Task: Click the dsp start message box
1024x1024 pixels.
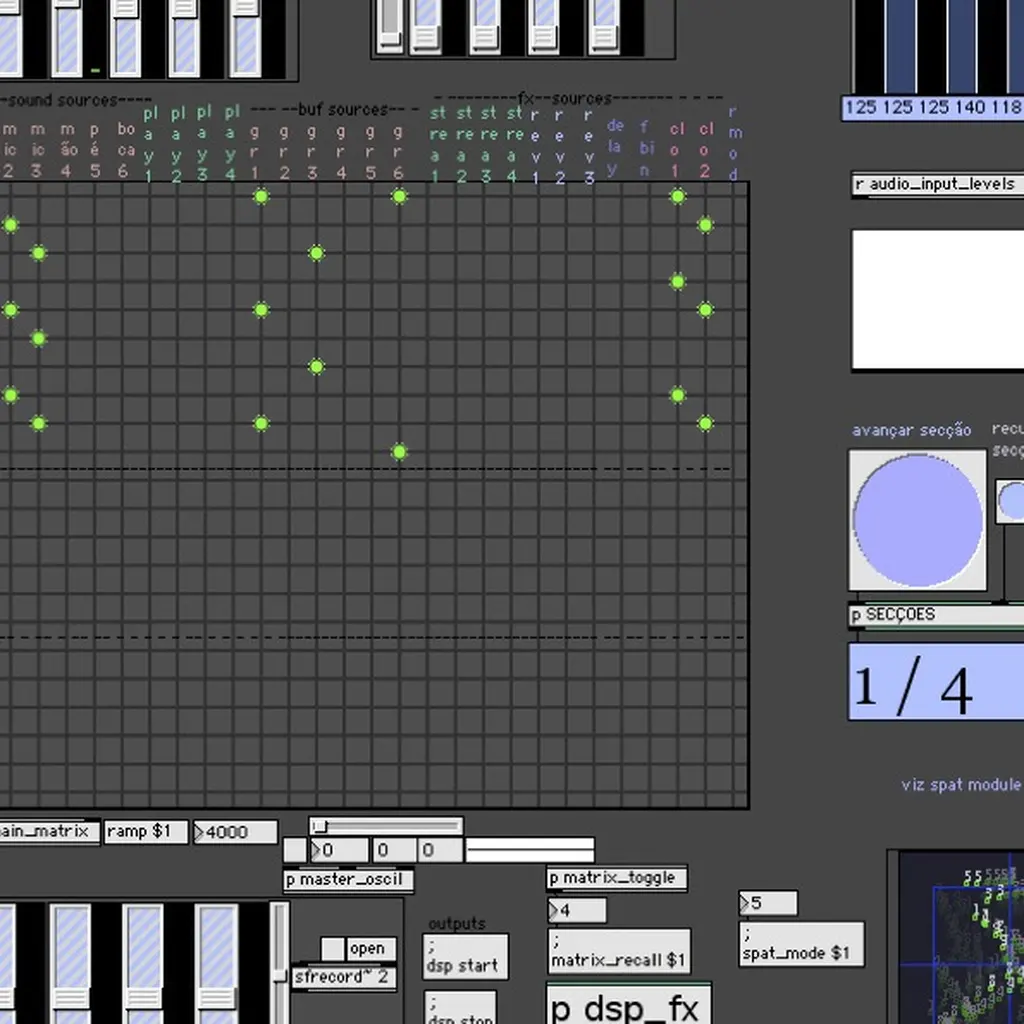Action: [x=465, y=957]
